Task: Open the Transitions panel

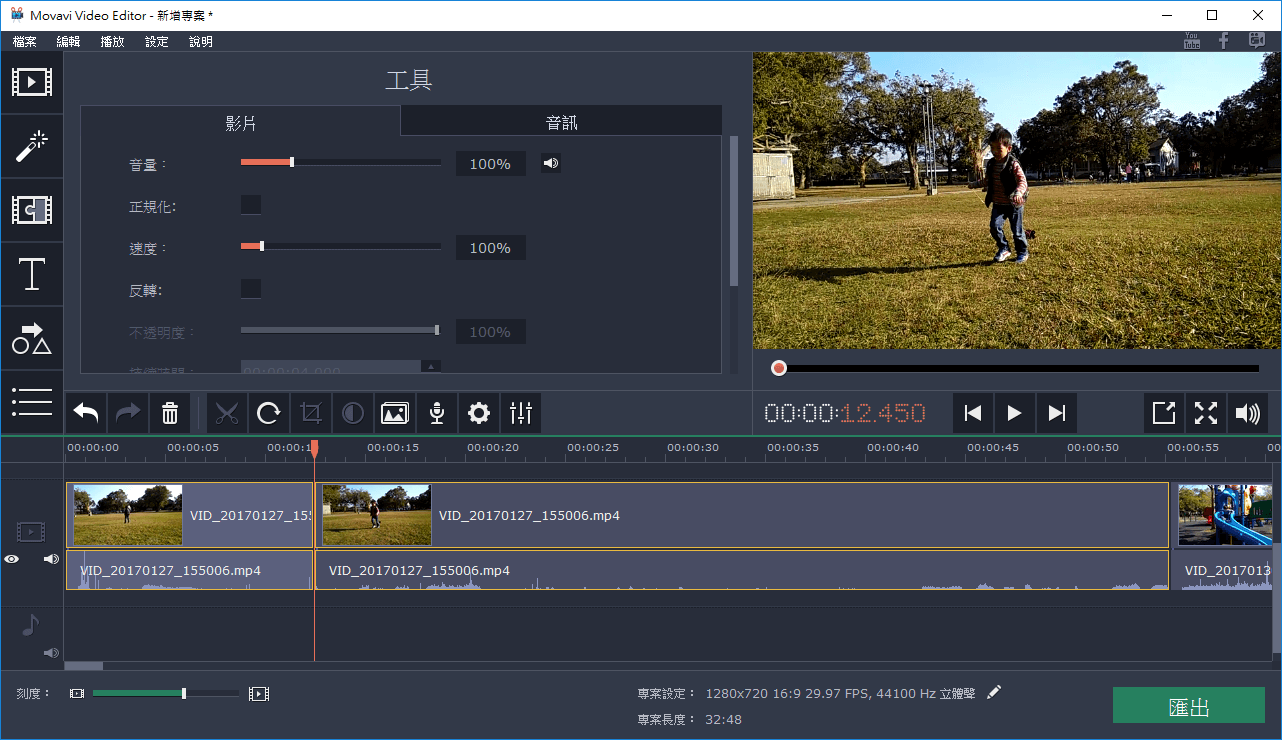Action: [31, 210]
